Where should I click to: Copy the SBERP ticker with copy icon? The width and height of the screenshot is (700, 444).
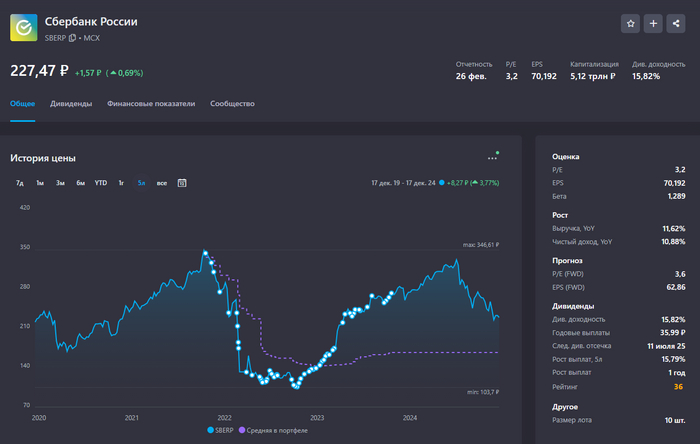72,38
